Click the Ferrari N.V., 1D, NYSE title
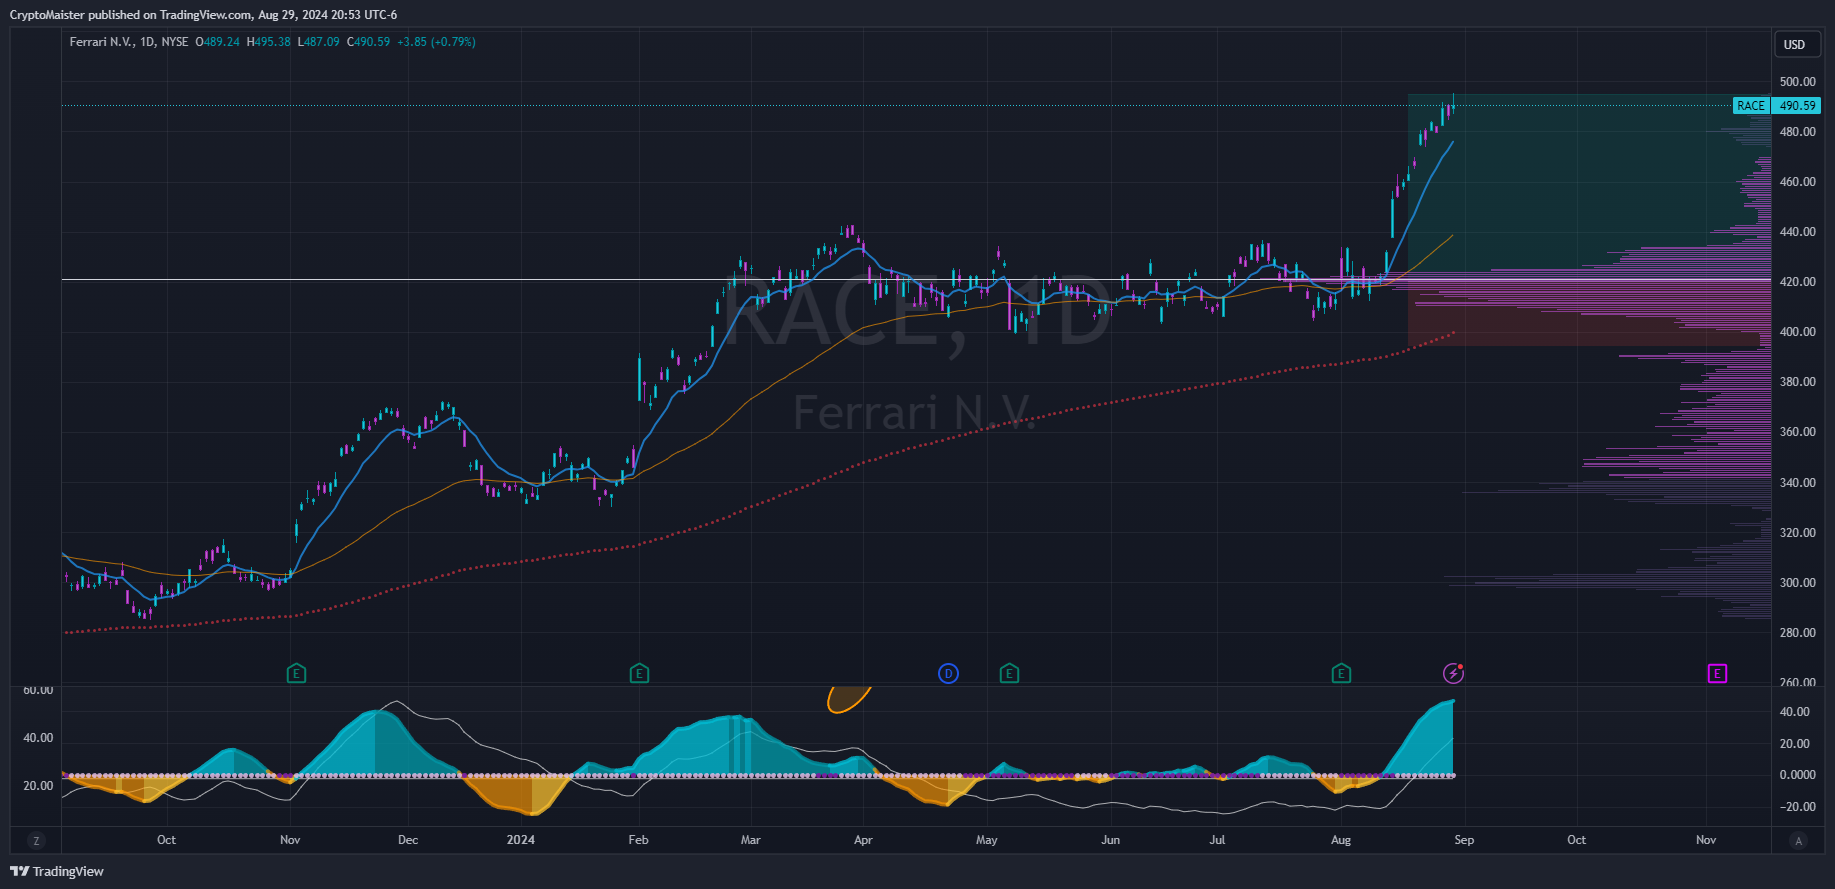The width and height of the screenshot is (1835, 889). 129,42
